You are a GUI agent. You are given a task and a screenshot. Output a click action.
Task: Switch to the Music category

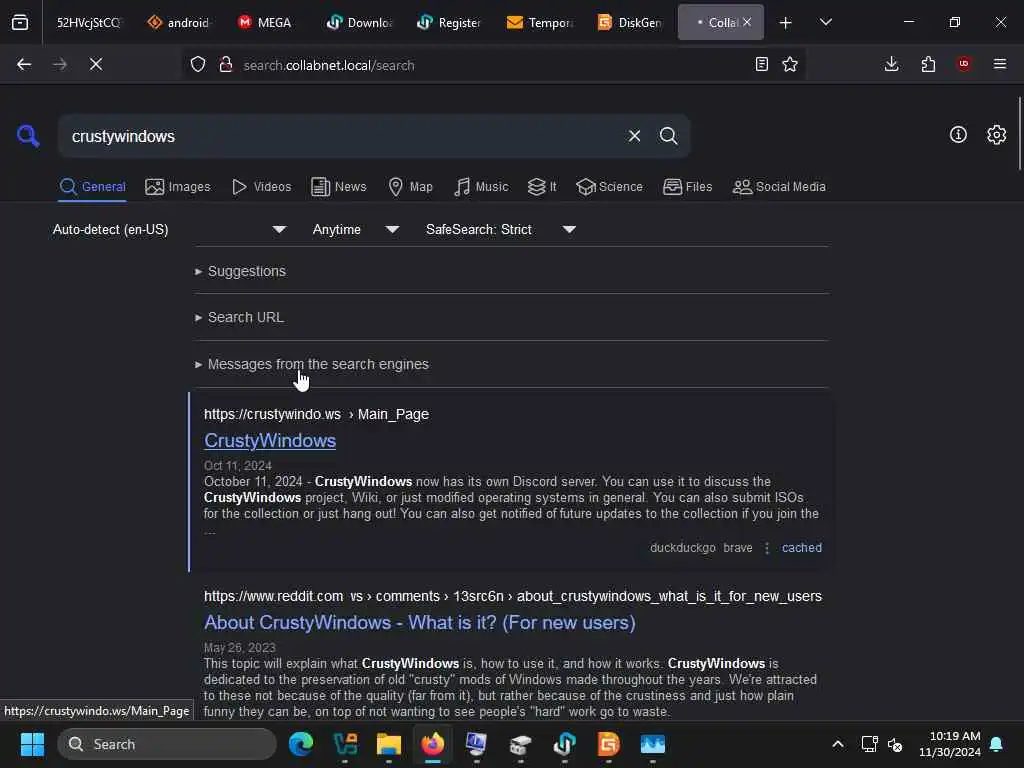481,187
